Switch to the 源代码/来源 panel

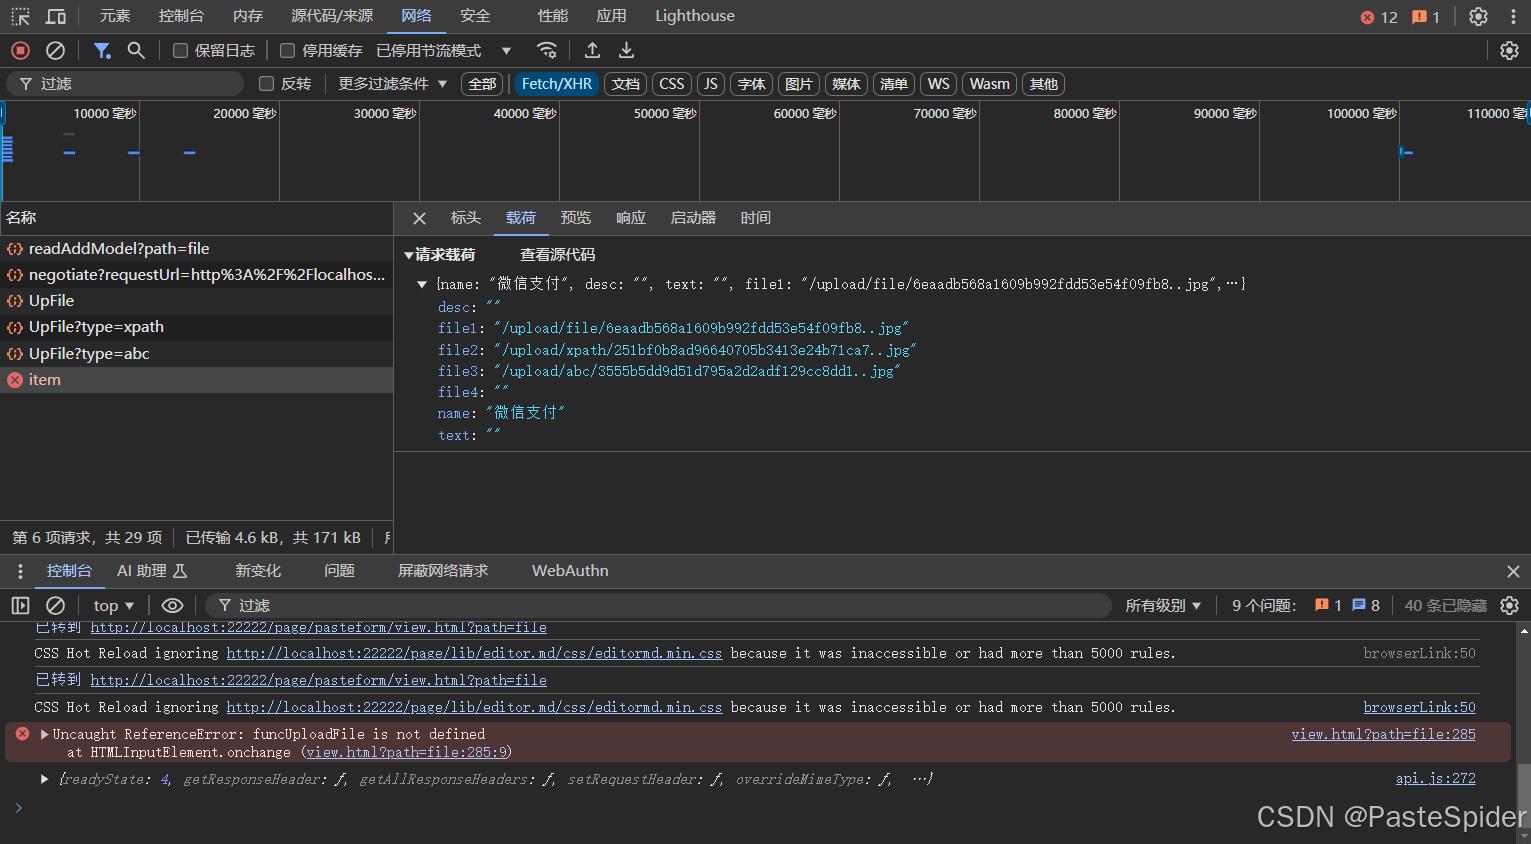[332, 16]
